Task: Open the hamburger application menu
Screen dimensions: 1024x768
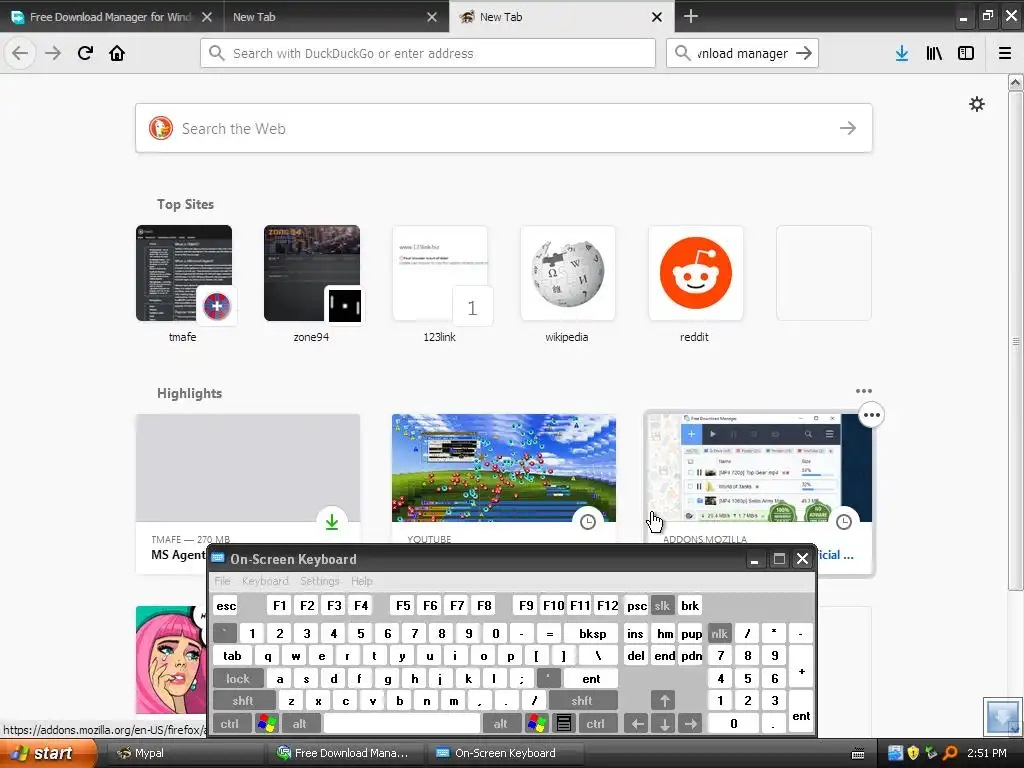Action: point(1005,54)
